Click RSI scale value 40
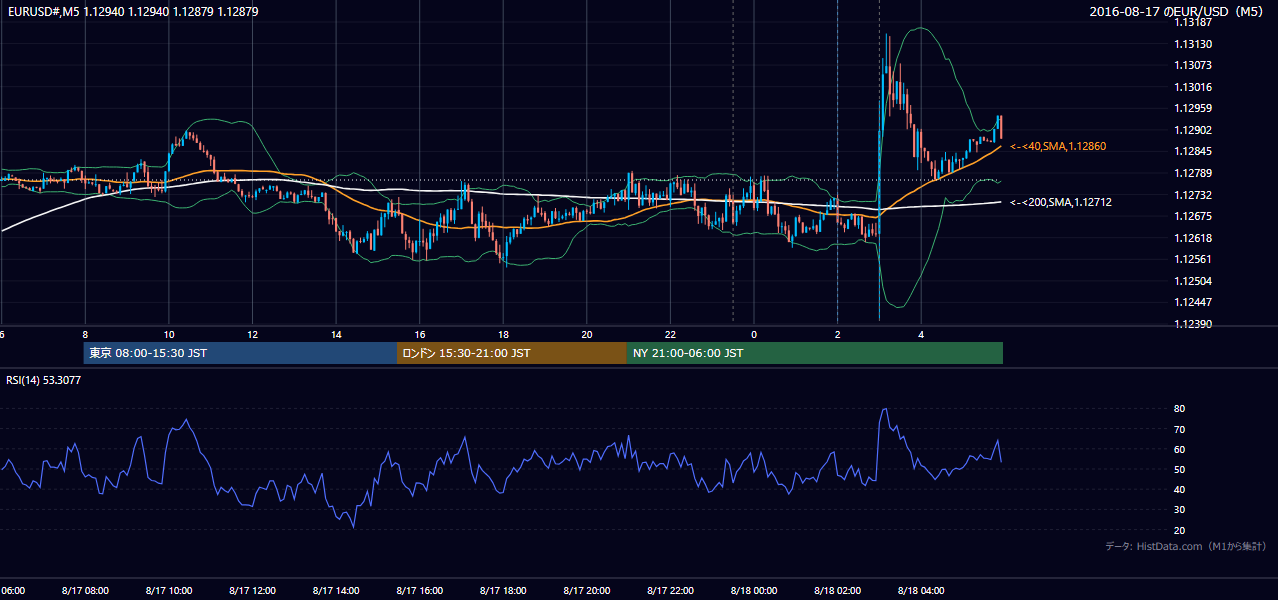Viewport: 1278px width, 600px height. [x=1179, y=489]
